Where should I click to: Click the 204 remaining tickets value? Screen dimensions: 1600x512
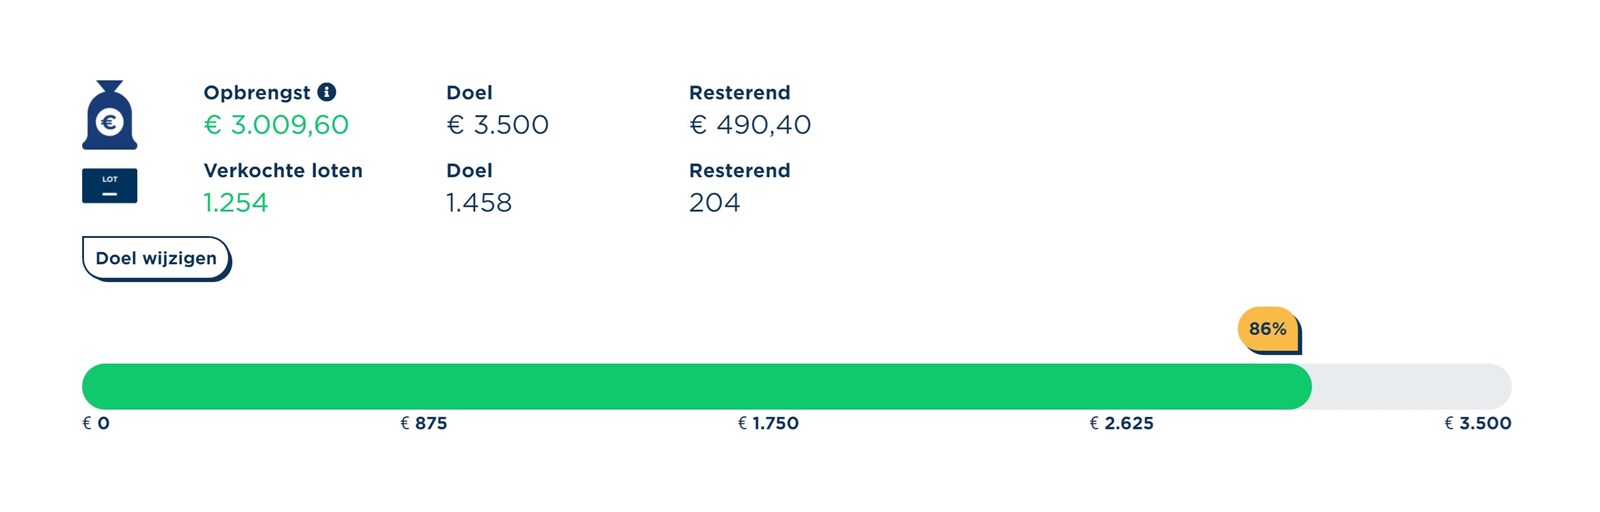(715, 203)
